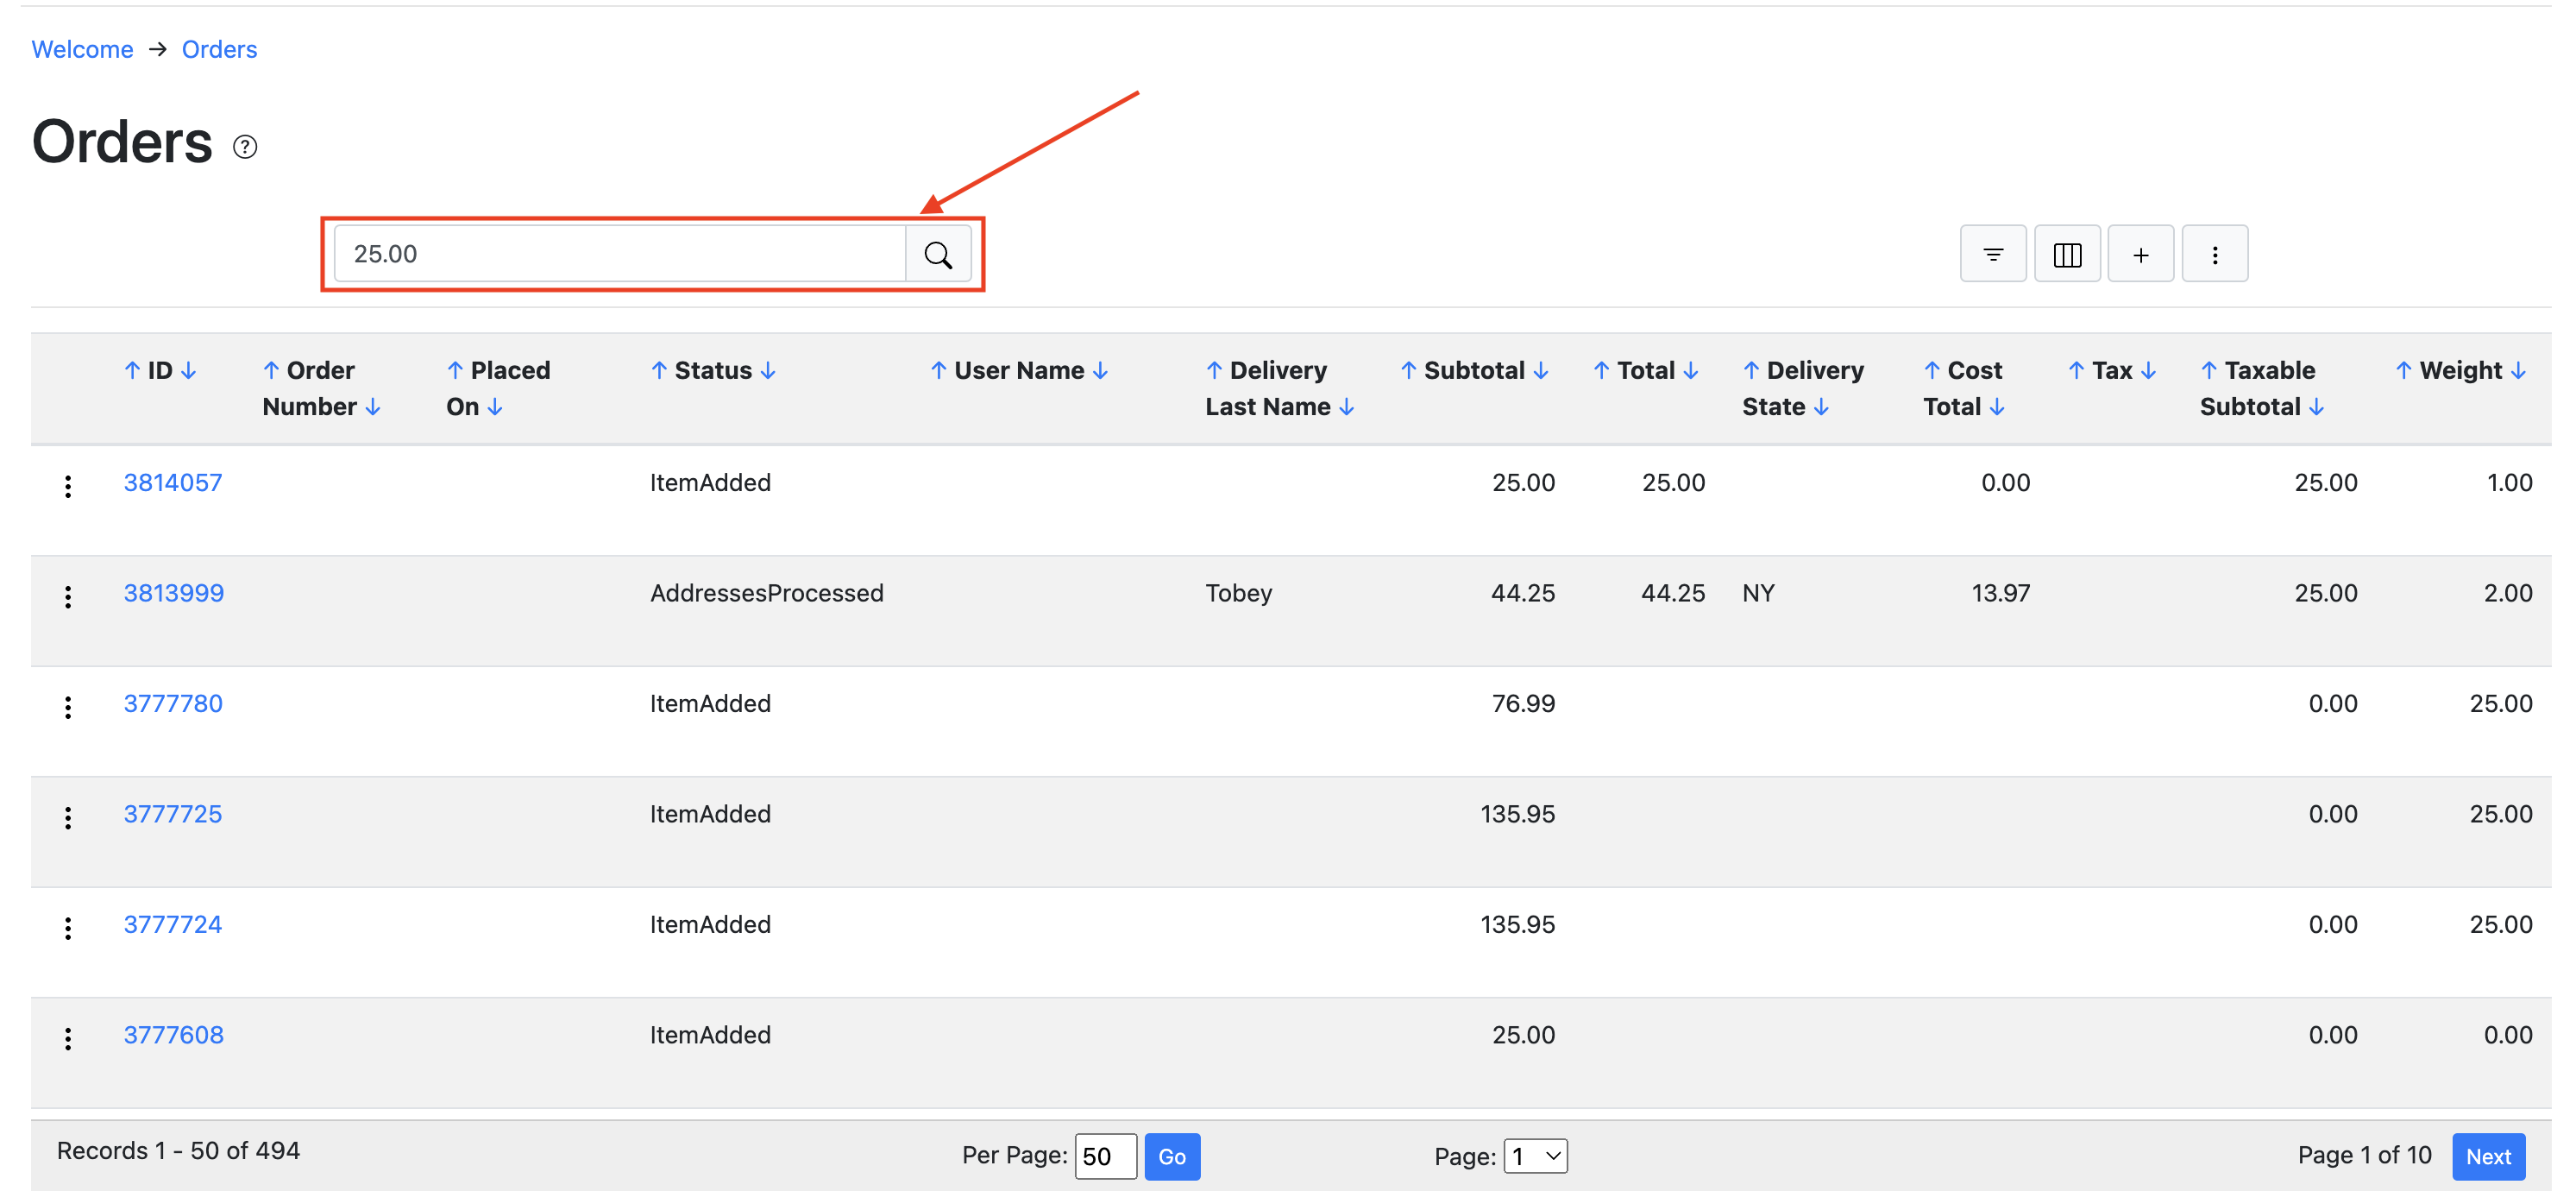Sort Weight ascending arrow
Image resolution: width=2576 pixels, height=1191 pixels.
2404,370
